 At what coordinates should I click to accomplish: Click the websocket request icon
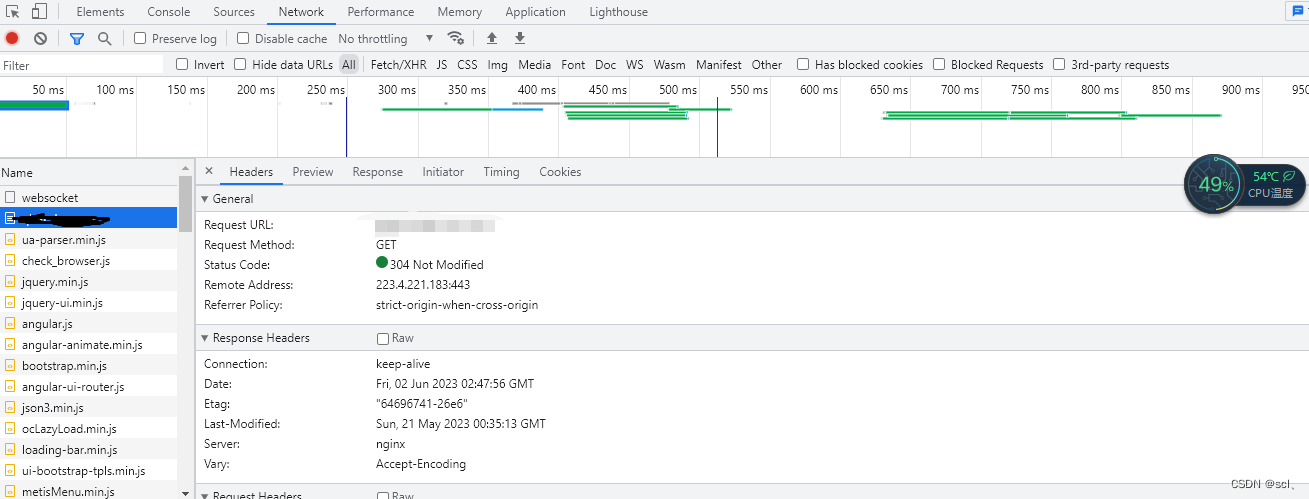click(10, 198)
